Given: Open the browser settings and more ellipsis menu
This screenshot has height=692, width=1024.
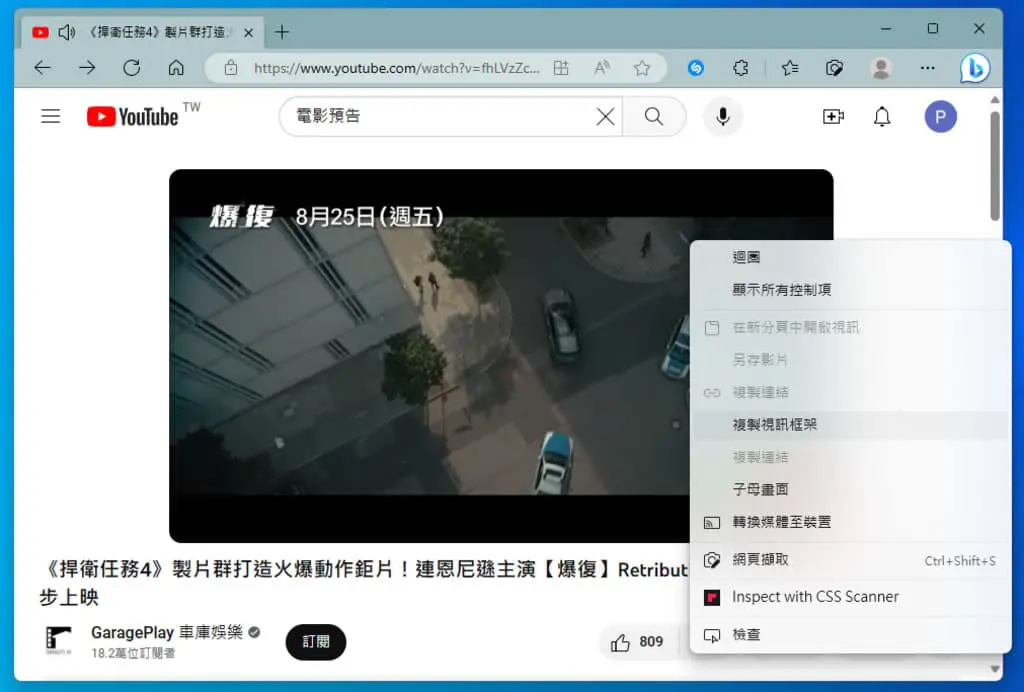Looking at the screenshot, I should (x=927, y=68).
